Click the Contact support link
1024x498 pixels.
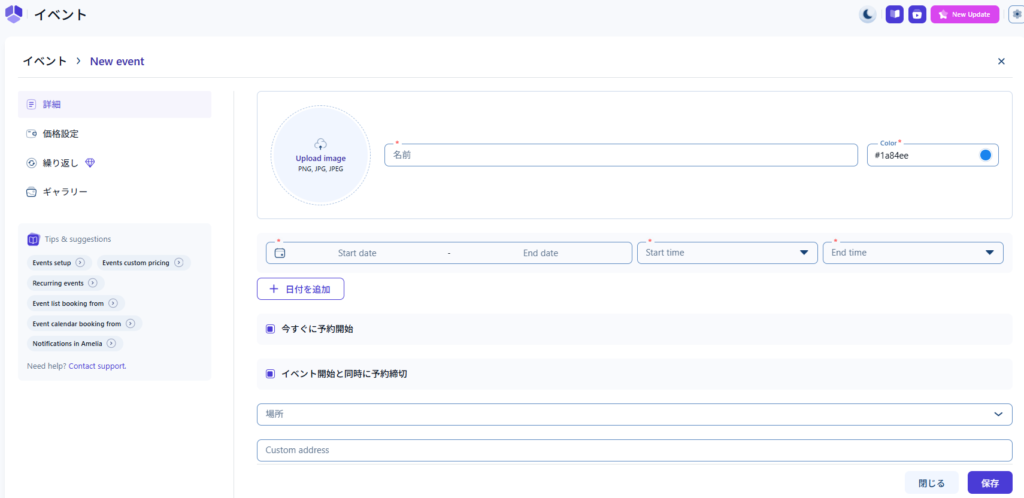(x=97, y=366)
